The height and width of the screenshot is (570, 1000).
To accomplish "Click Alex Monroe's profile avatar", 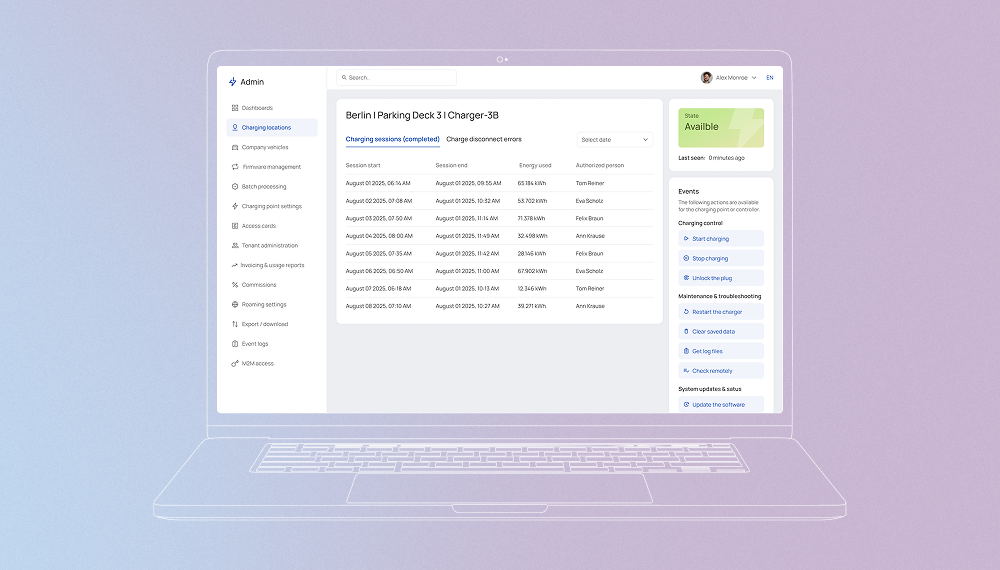I will coord(707,78).
